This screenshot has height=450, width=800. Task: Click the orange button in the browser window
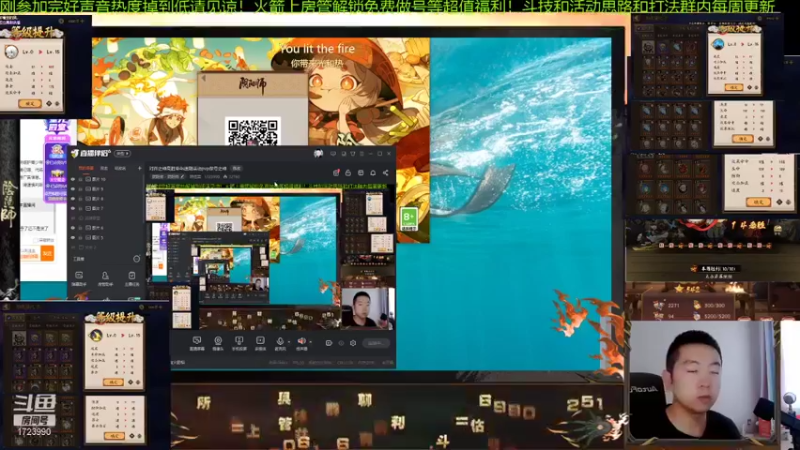(x=47, y=254)
